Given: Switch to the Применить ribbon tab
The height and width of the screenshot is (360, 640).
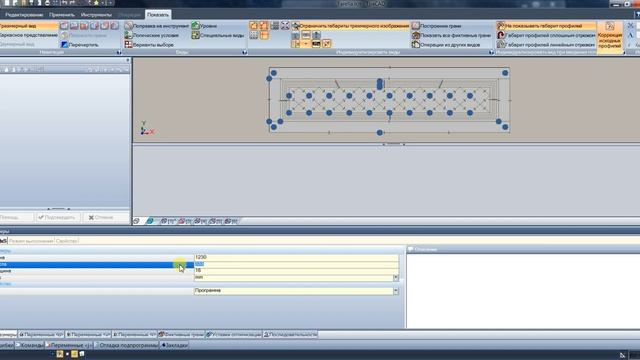Looking at the screenshot, I should pos(62,15).
